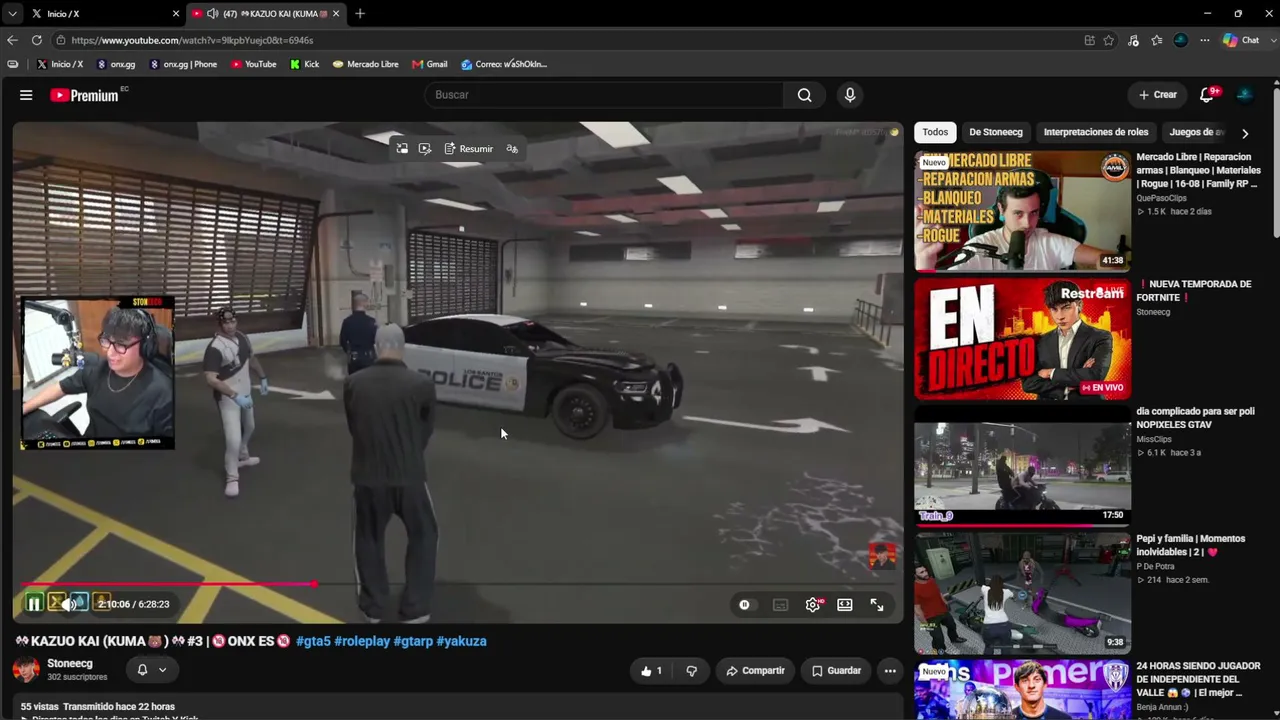Screen dimensions: 1280x720
Task: Mute the video with the volume icon
Action: pyautogui.click(x=68, y=604)
